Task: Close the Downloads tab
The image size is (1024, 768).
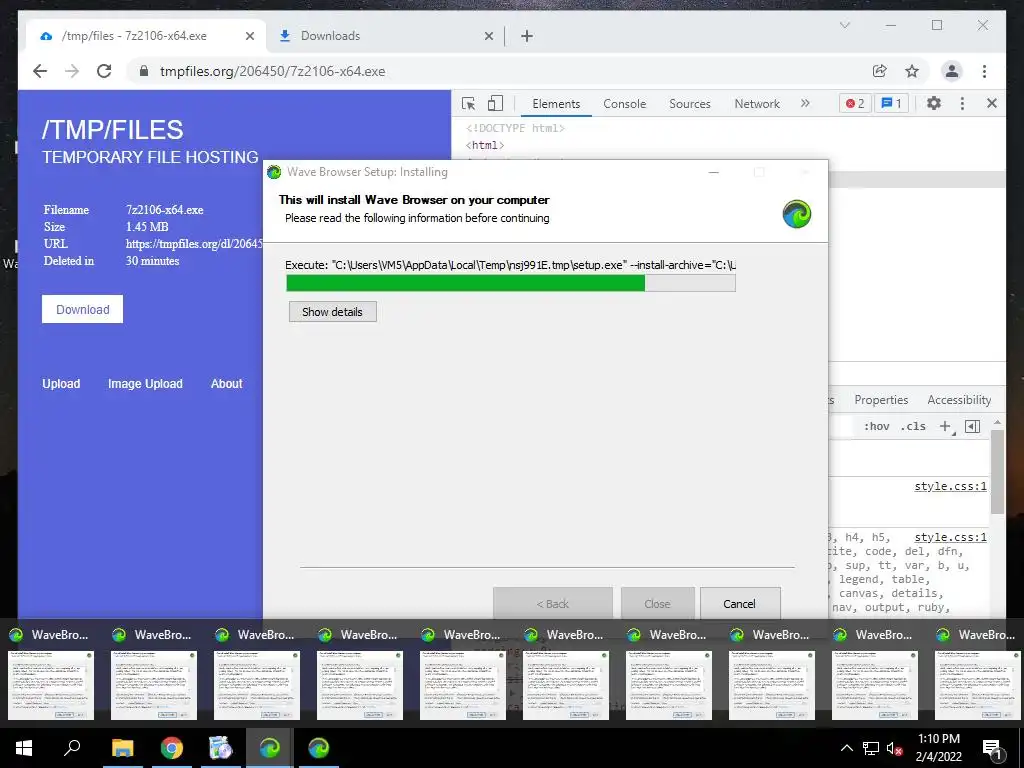Action: coord(488,36)
